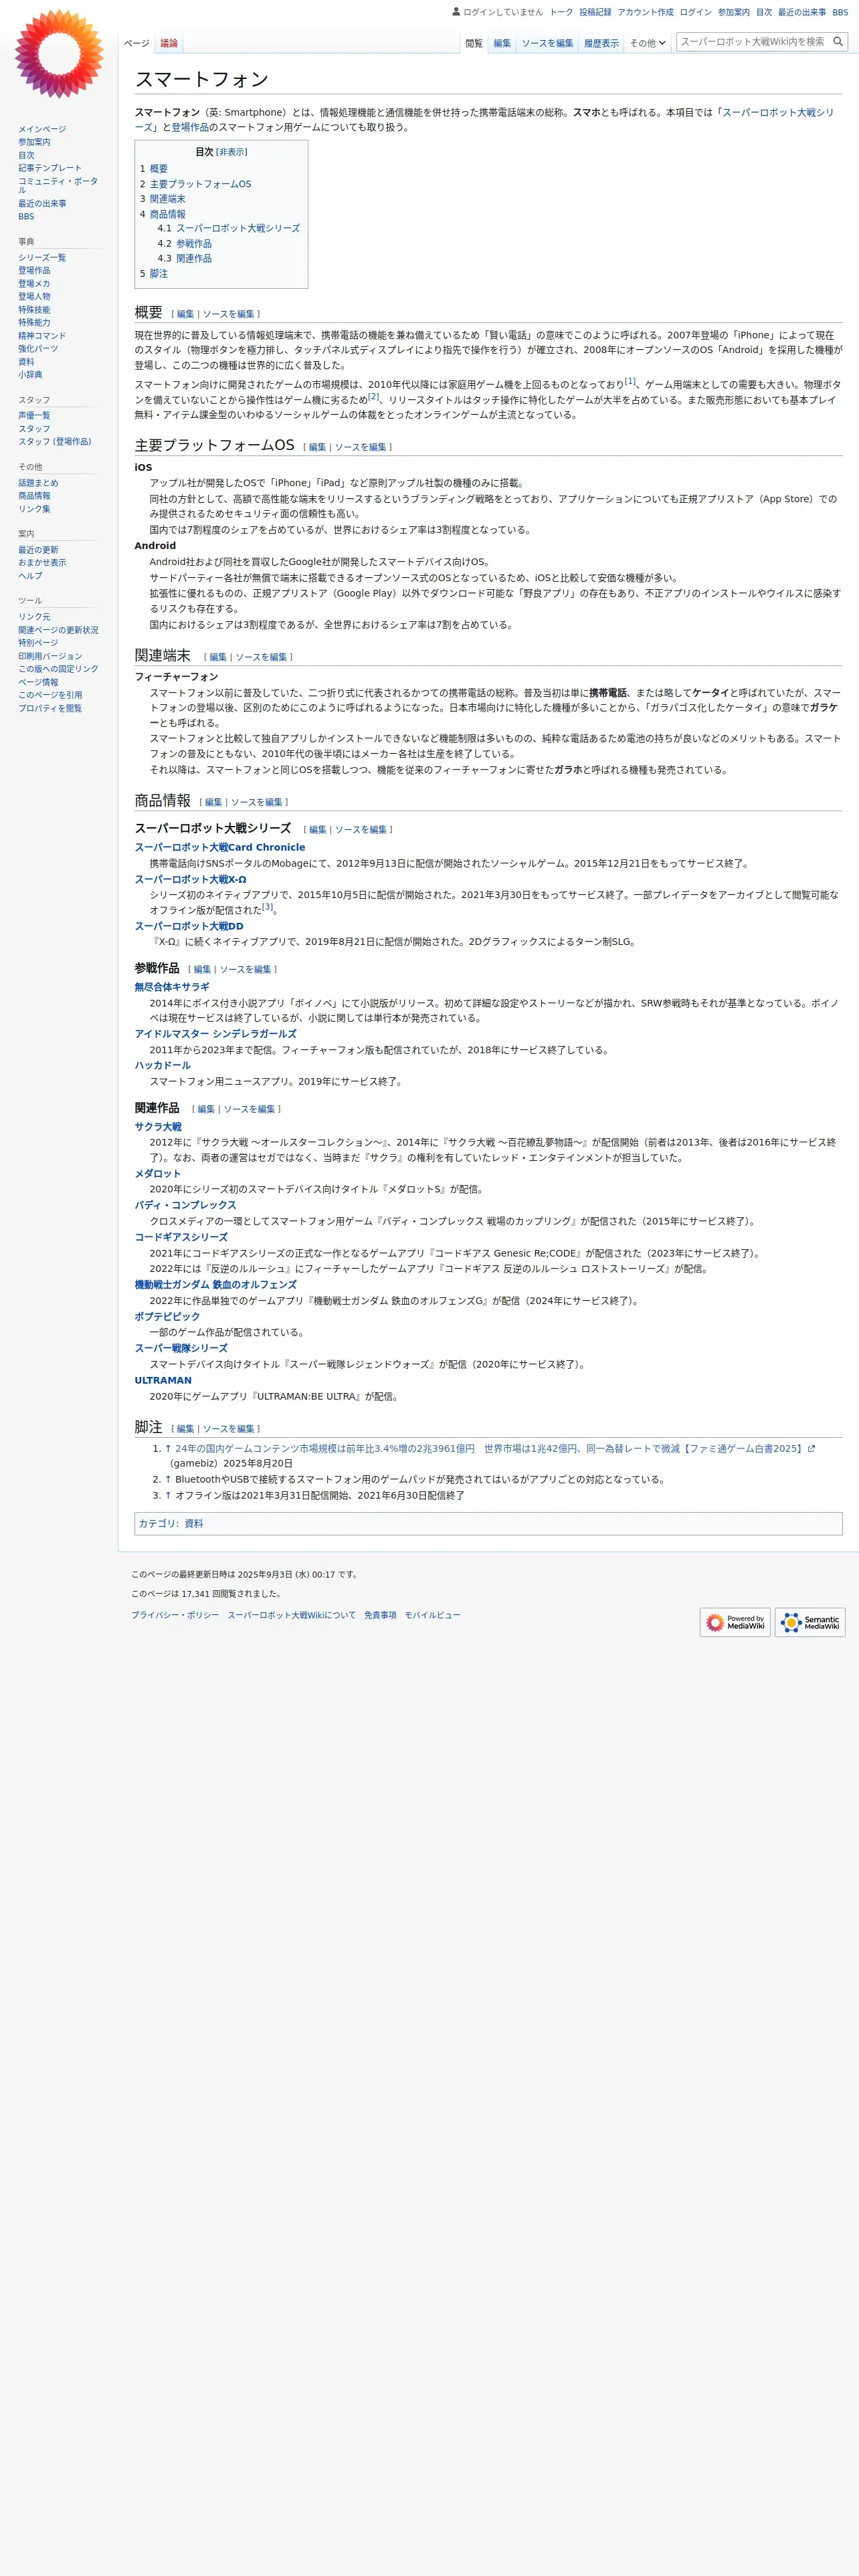Open スーパーロボット大戦DD link
Screen dimensions: 859x2576
click(189, 926)
